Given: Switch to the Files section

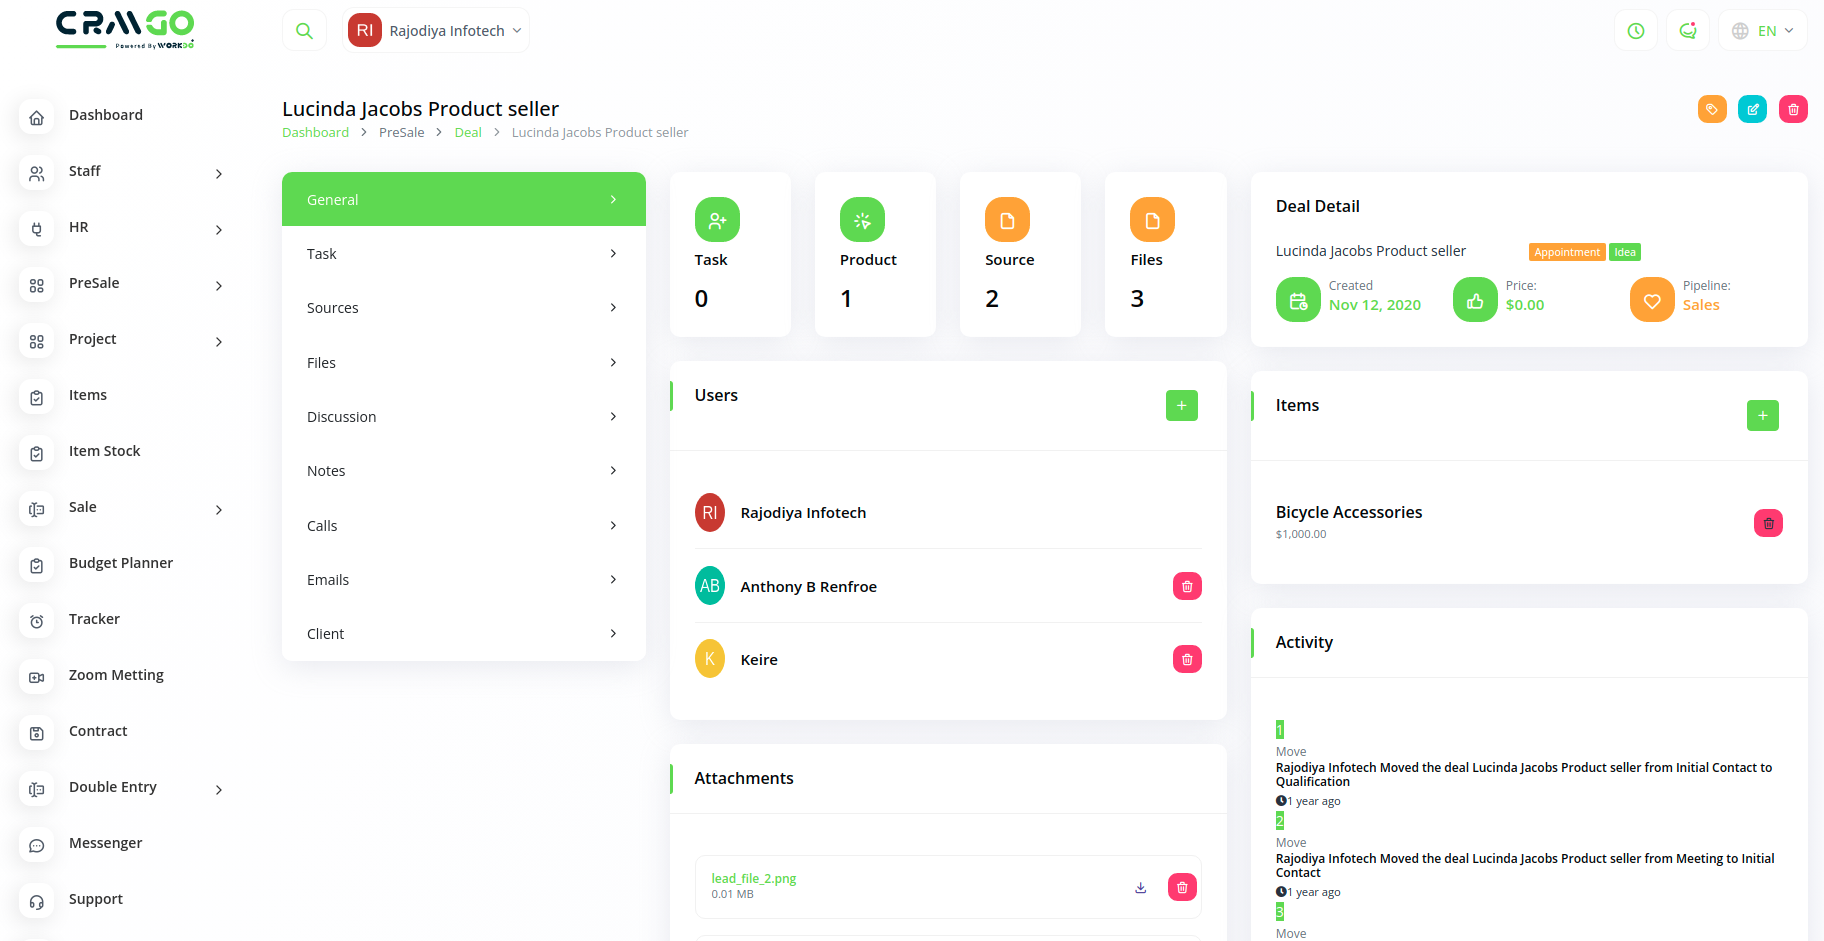Looking at the screenshot, I should click(464, 363).
